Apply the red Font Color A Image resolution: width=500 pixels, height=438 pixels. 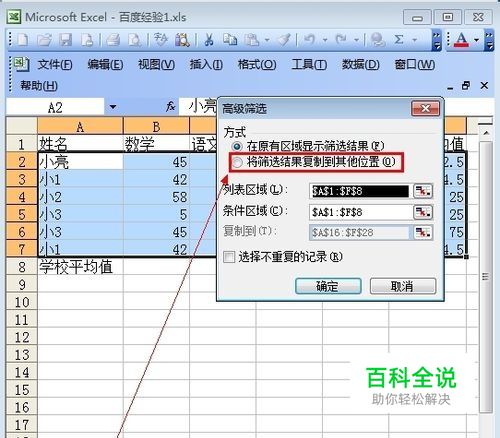[x=461, y=40]
